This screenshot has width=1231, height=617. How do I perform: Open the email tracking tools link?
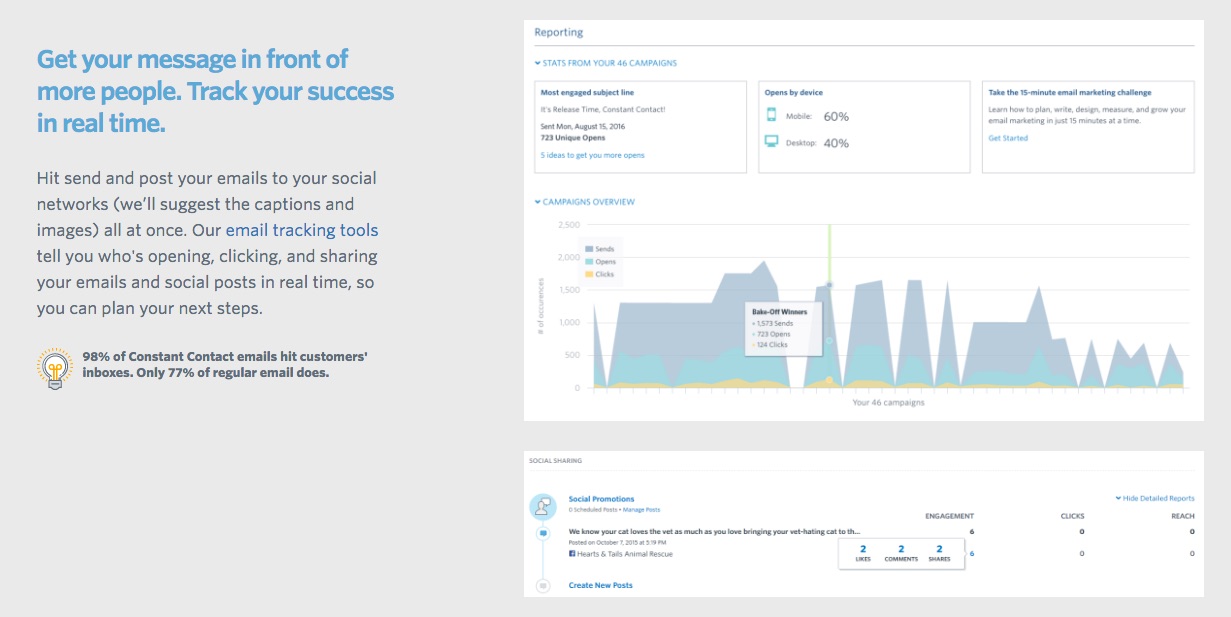click(302, 230)
